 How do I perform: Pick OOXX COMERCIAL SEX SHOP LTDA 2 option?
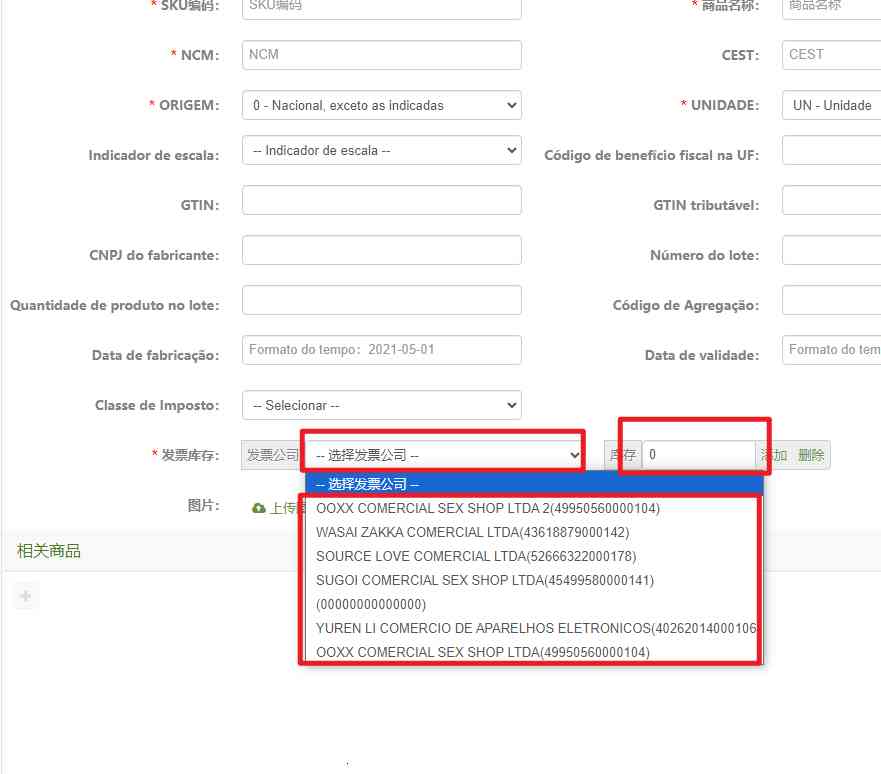tap(487, 508)
